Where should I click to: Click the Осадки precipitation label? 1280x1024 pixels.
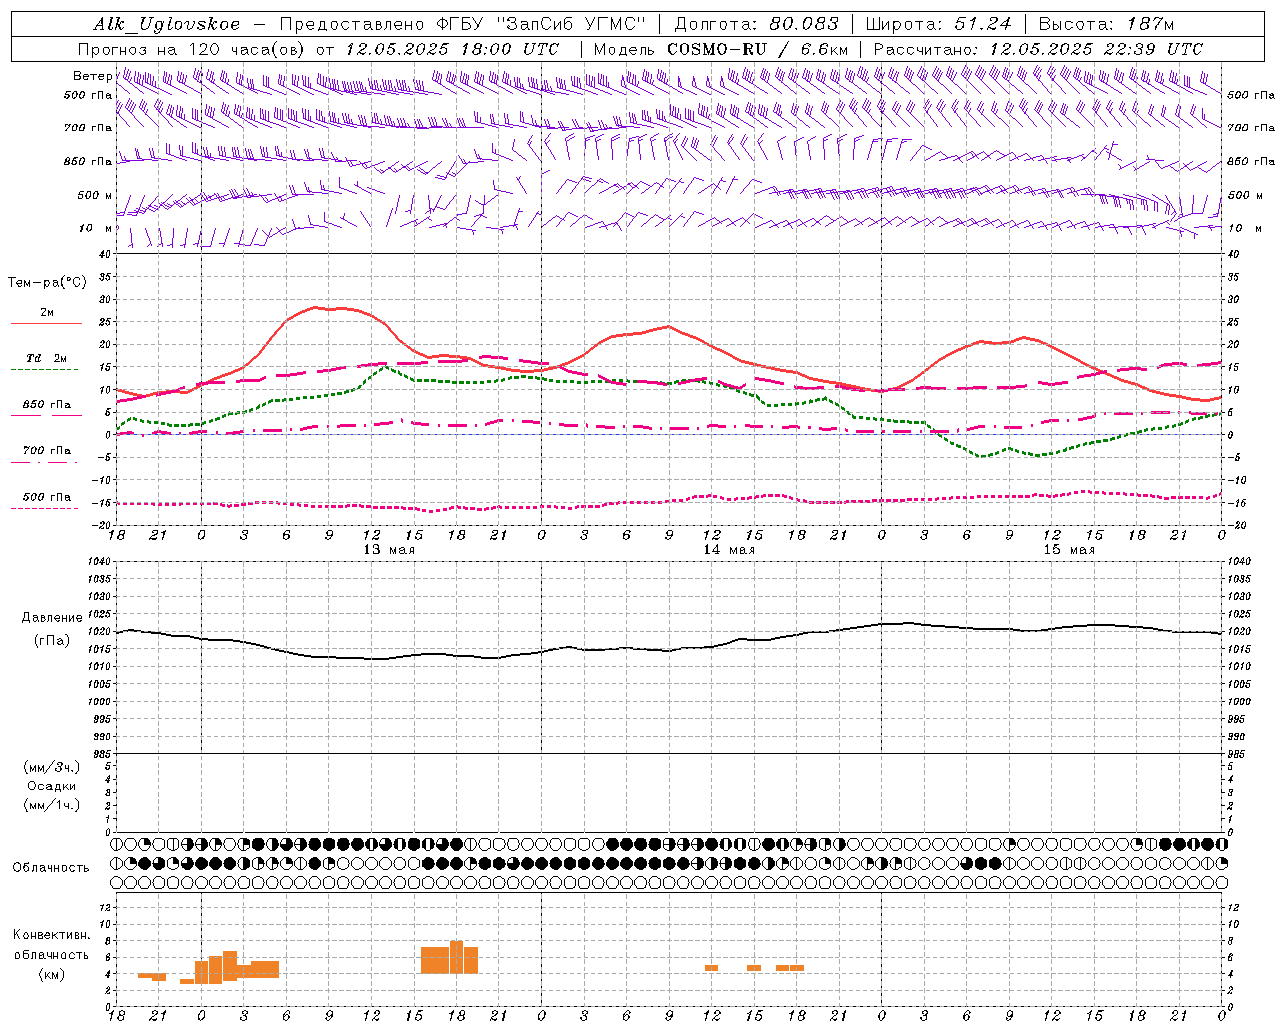point(52,787)
